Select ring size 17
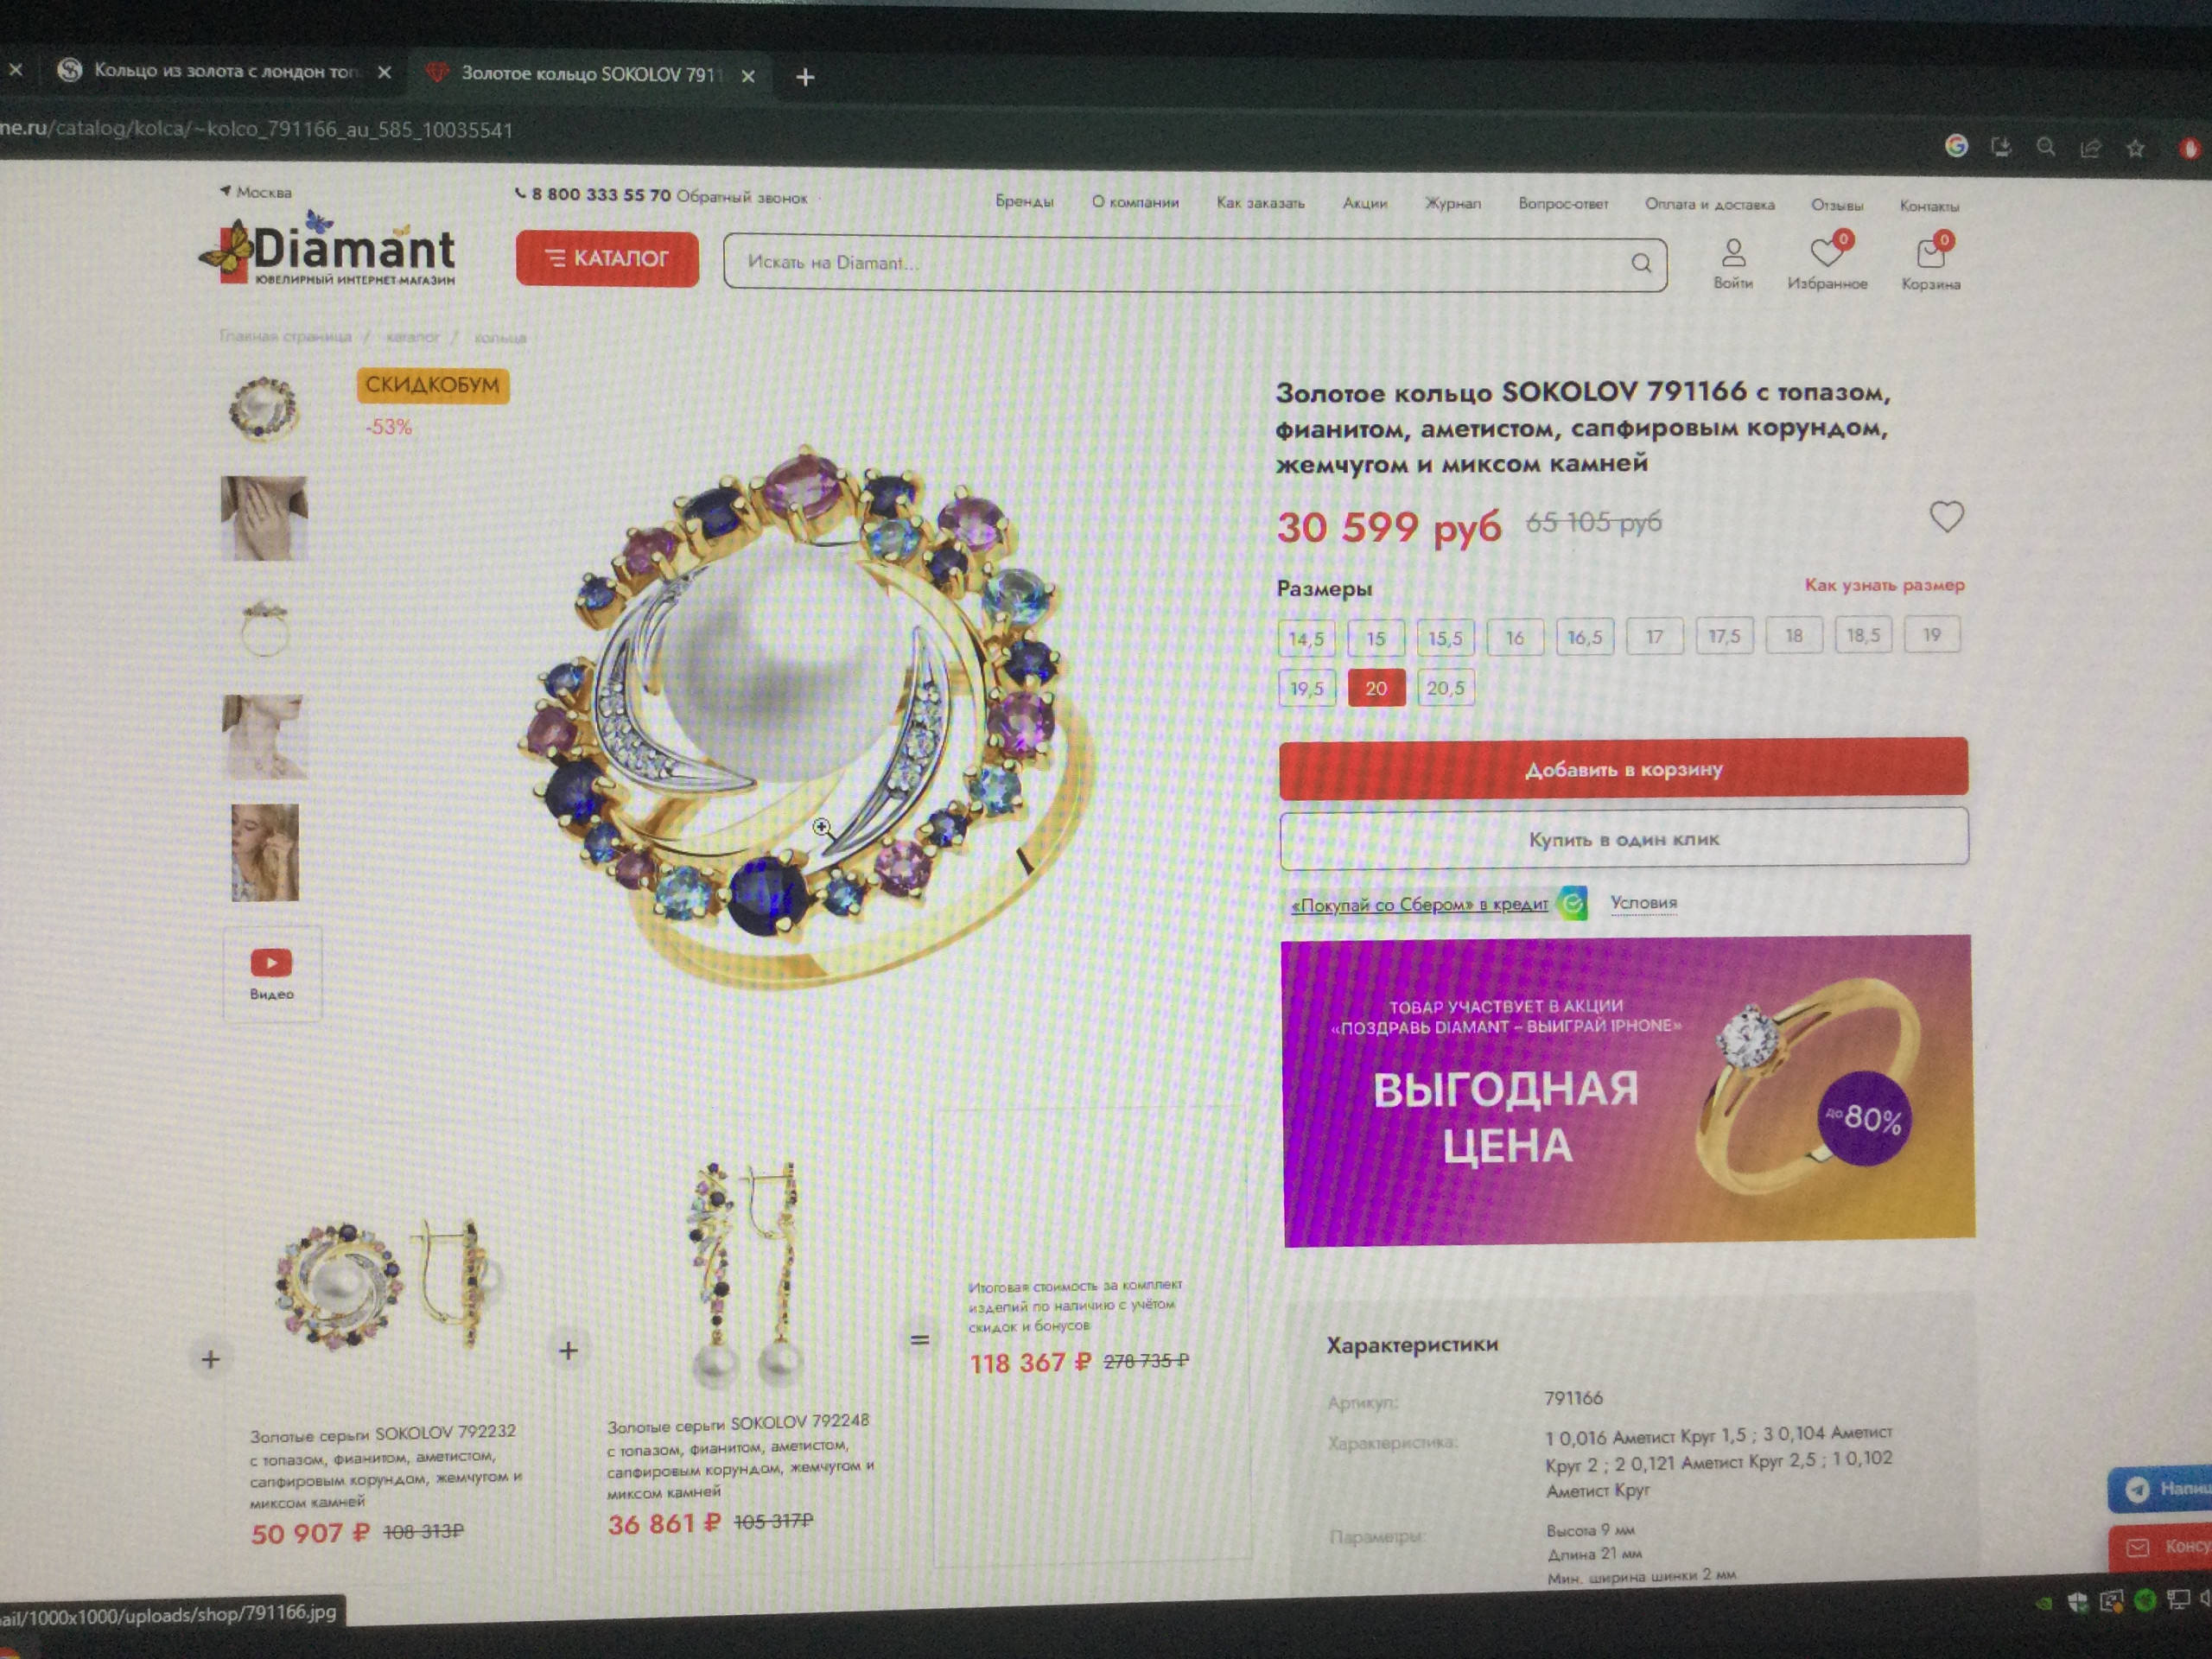This screenshot has width=2212, height=1659. point(1654,636)
